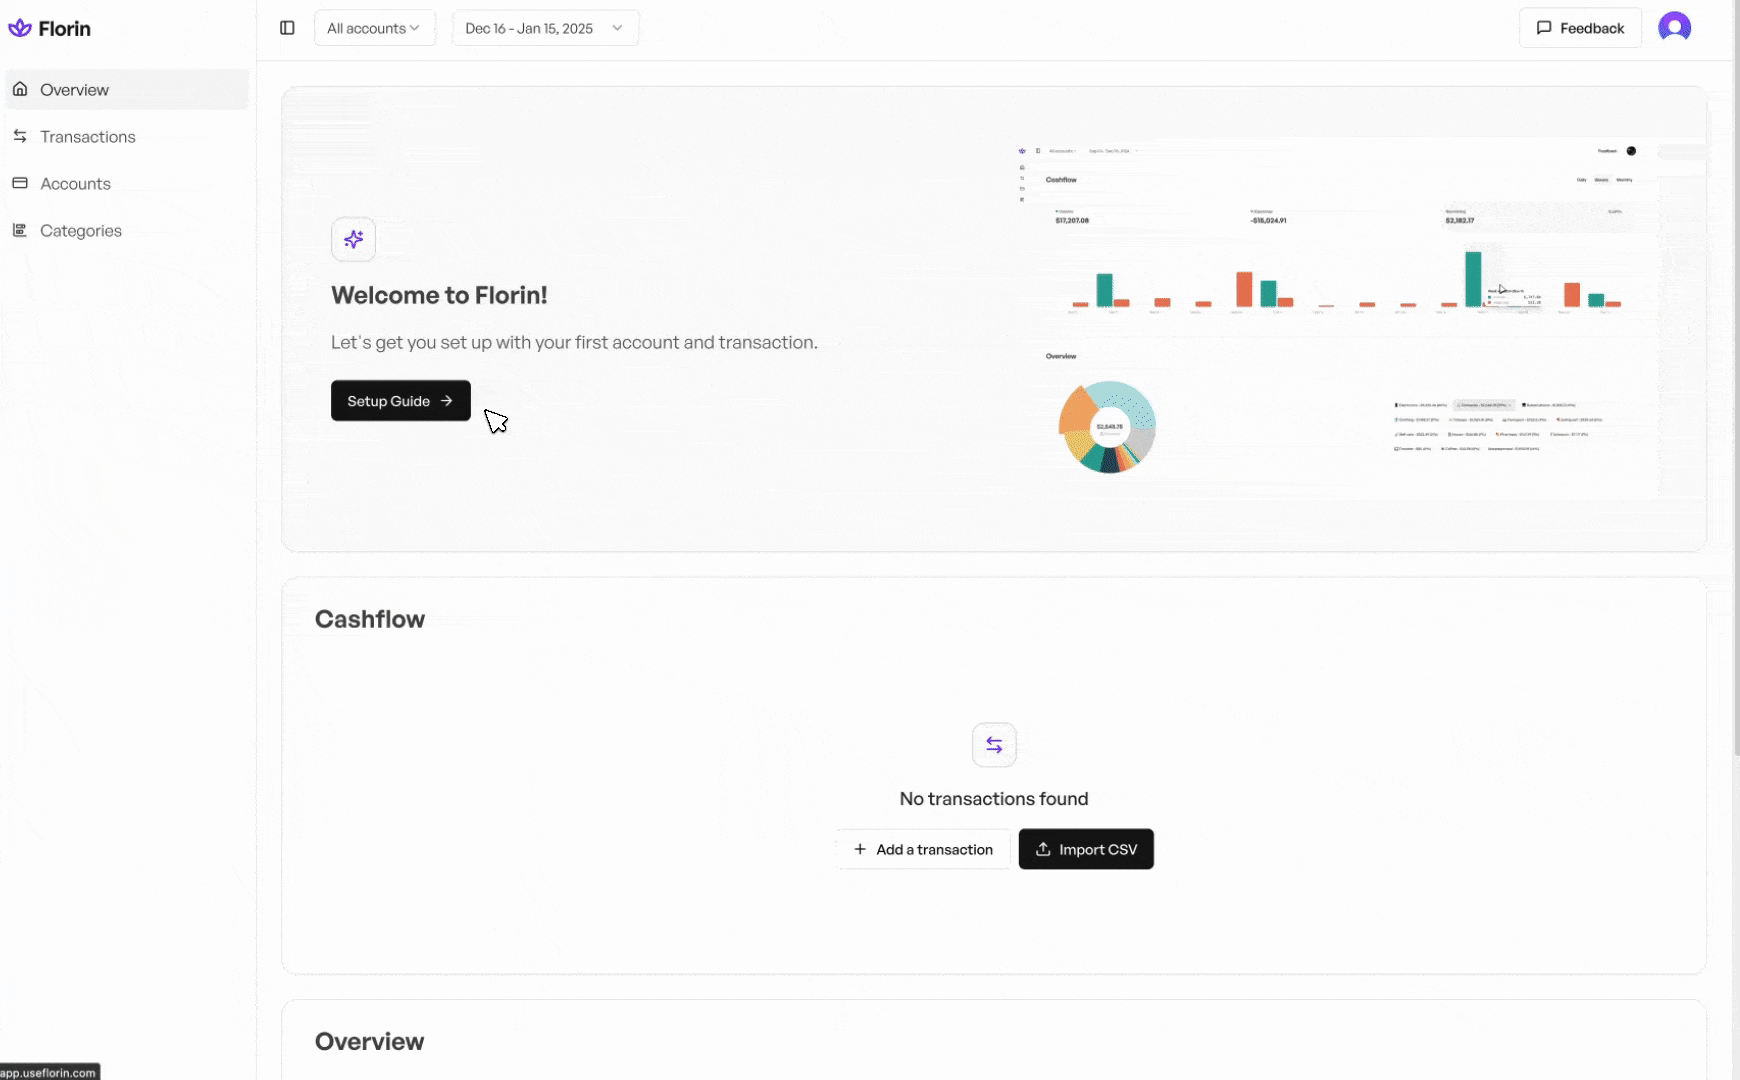Screen dimensions: 1740x1080
Task: Click the Accounts card icon
Action: [x=20, y=183]
